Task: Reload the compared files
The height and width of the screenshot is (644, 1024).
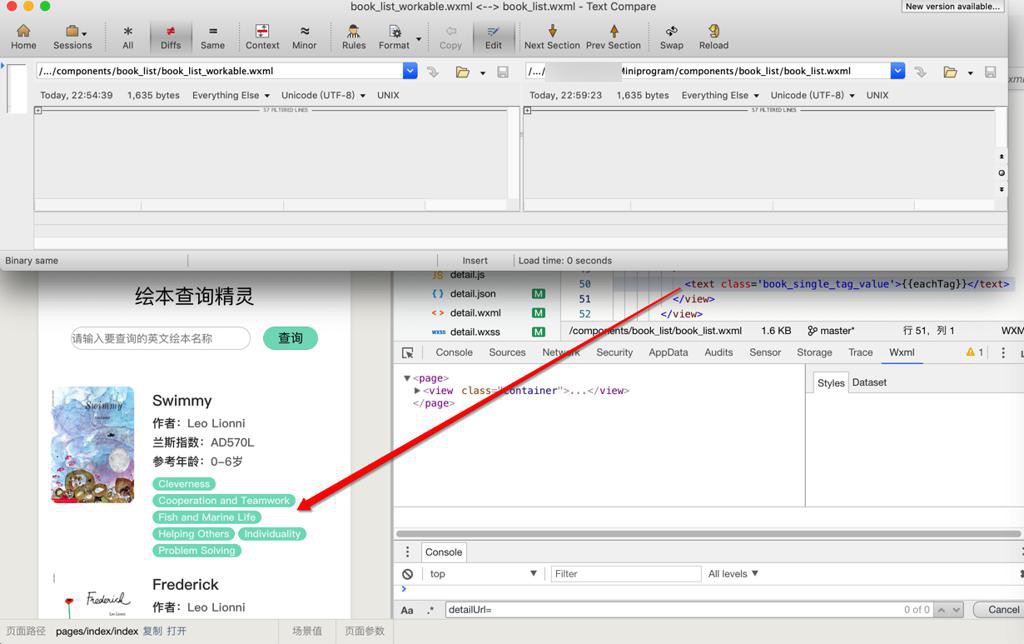Action: point(713,37)
